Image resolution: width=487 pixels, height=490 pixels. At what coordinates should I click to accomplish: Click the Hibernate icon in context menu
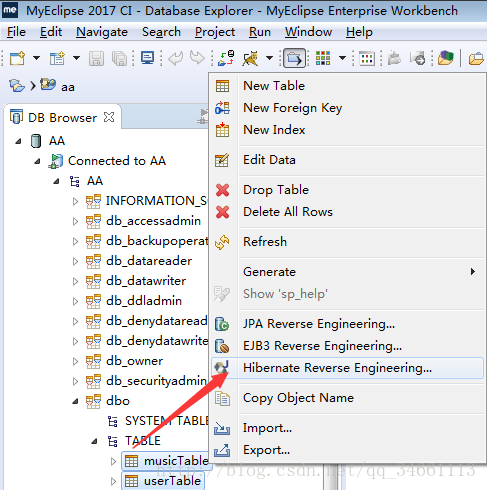(222, 367)
